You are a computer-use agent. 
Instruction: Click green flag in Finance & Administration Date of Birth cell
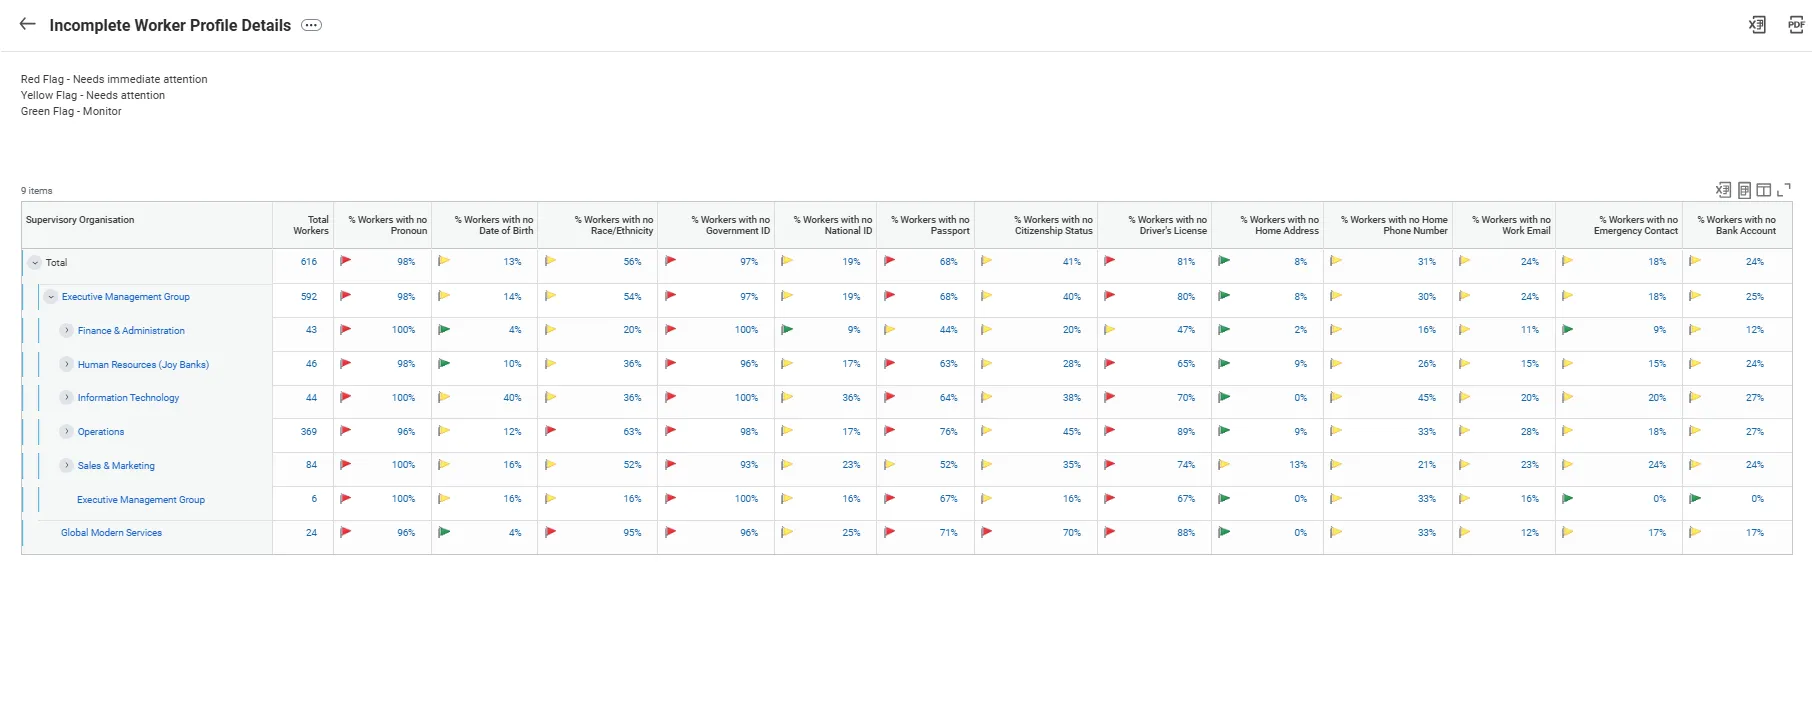[x=444, y=329]
